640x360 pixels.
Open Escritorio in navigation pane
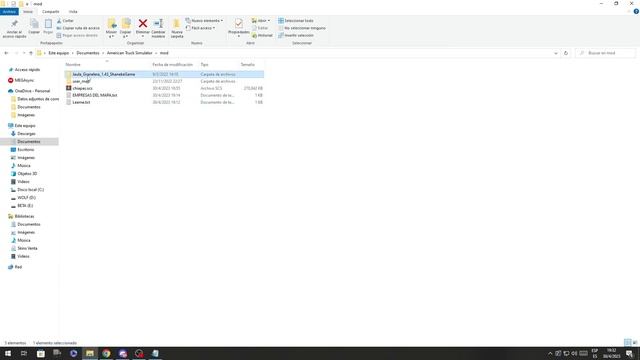tap(26, 149)
